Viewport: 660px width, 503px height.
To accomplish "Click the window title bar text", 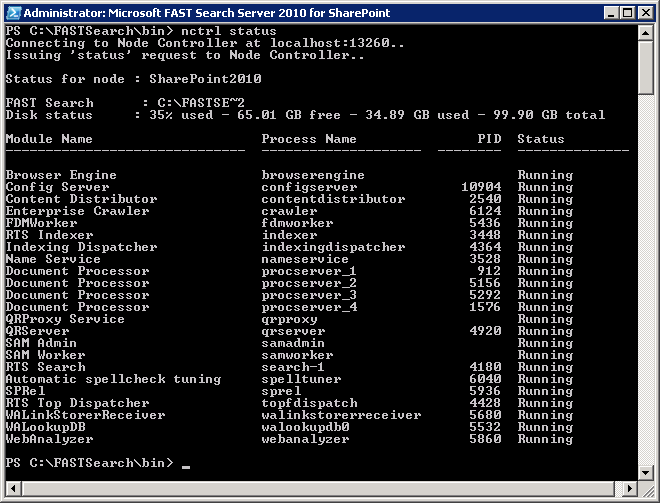I will pos(207,13).
